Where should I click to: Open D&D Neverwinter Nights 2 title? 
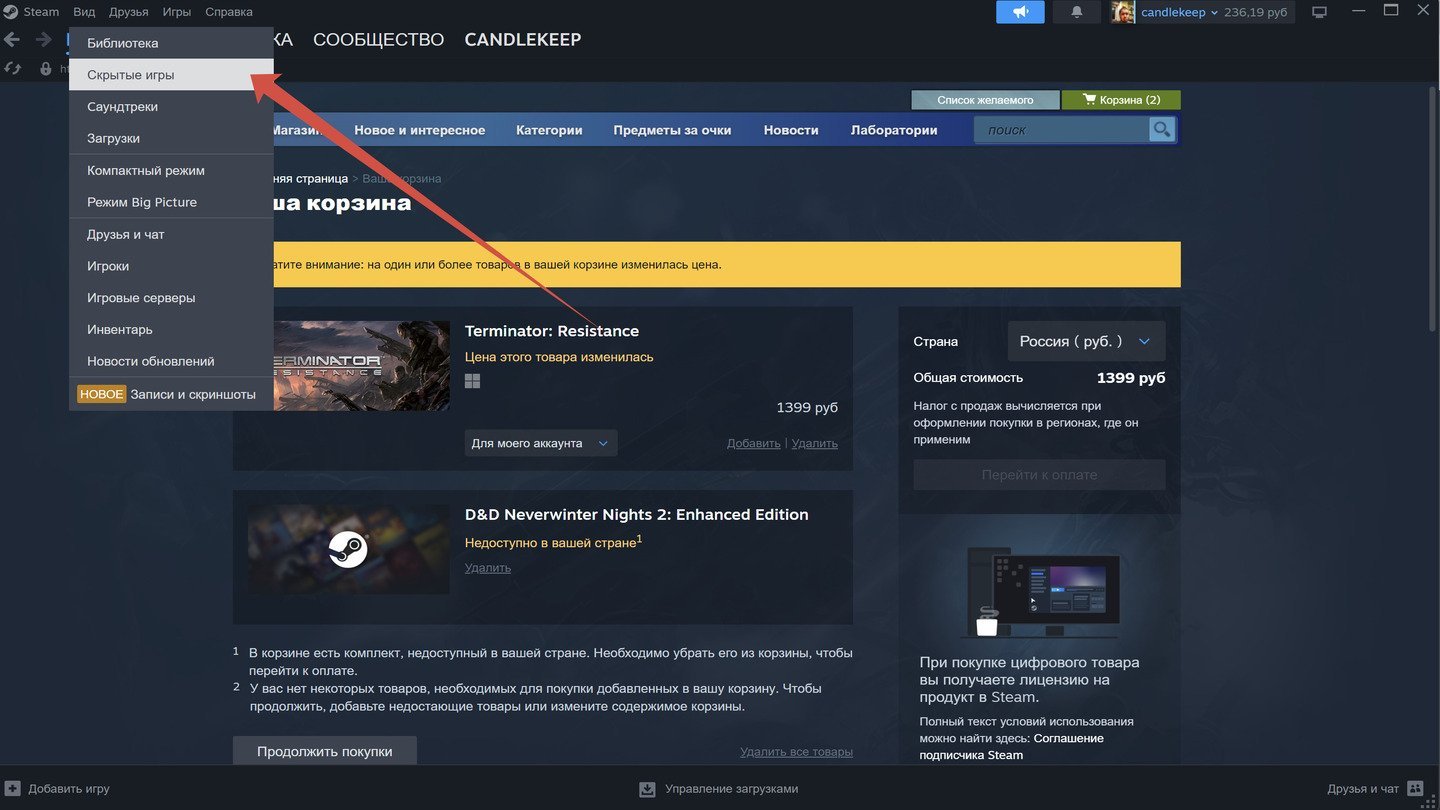click(x=637, y=514)
